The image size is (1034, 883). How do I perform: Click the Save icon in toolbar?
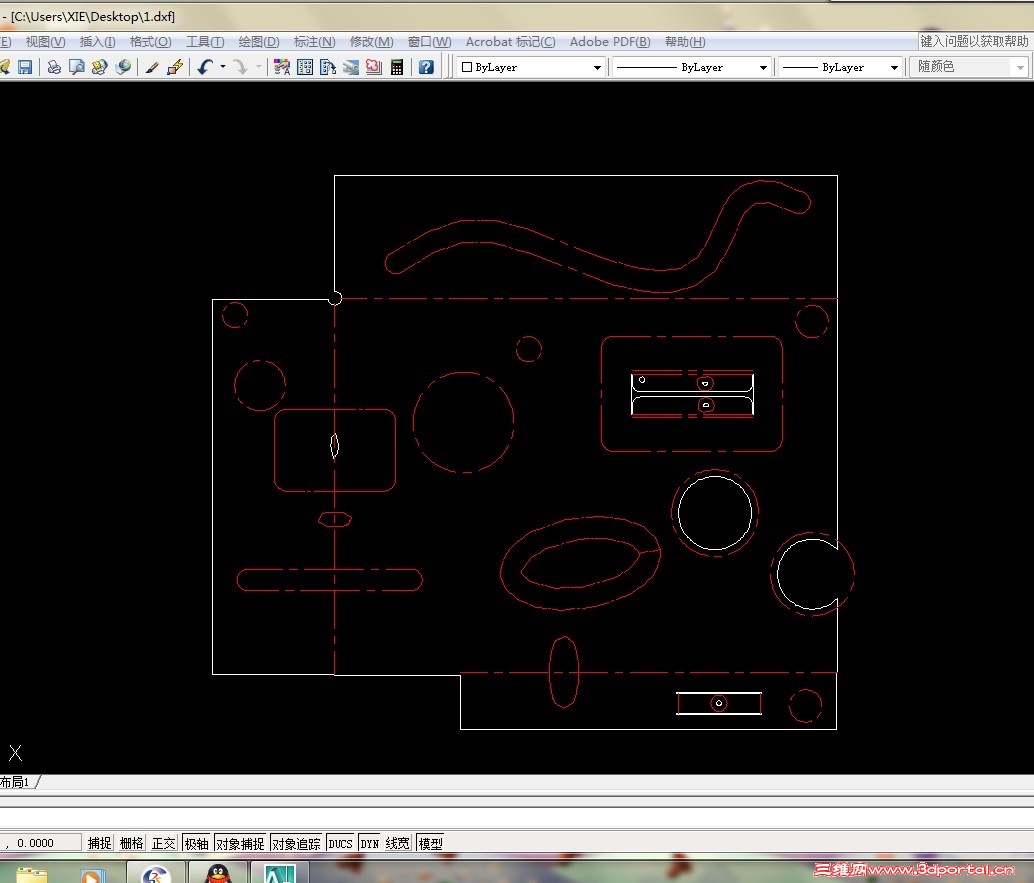(x=25, y=67)
